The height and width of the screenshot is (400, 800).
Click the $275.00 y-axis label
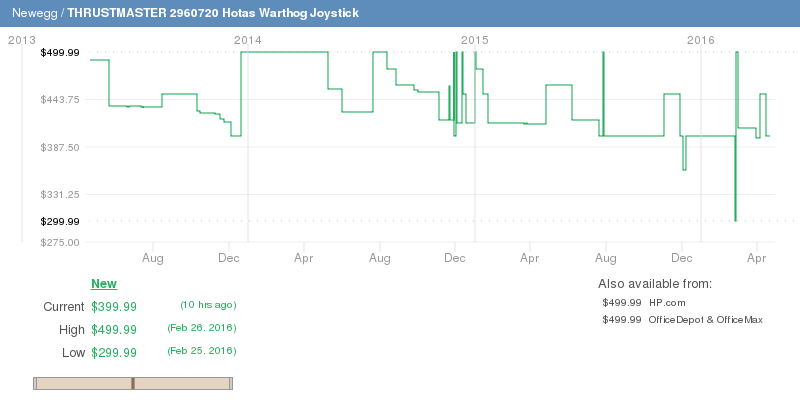pyautogui.click(x=60, y=242)
